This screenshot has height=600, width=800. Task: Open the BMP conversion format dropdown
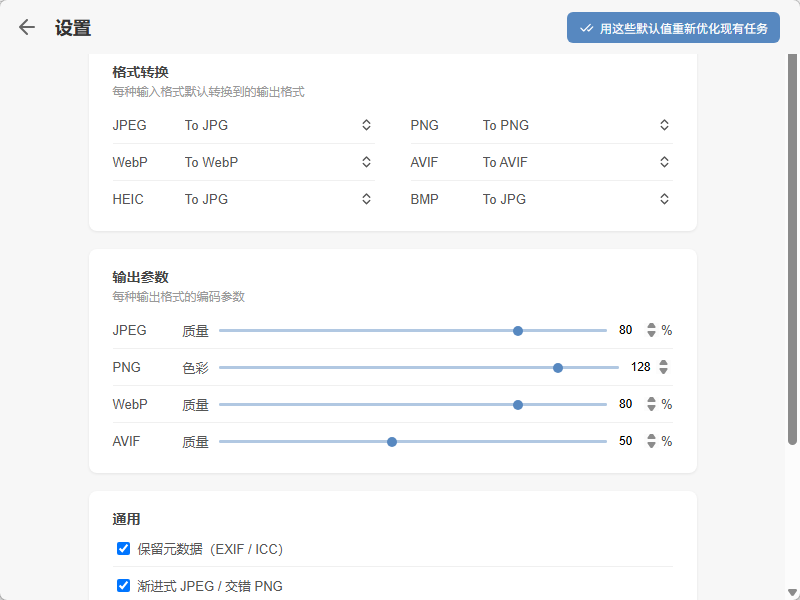[x=577, y=199]
